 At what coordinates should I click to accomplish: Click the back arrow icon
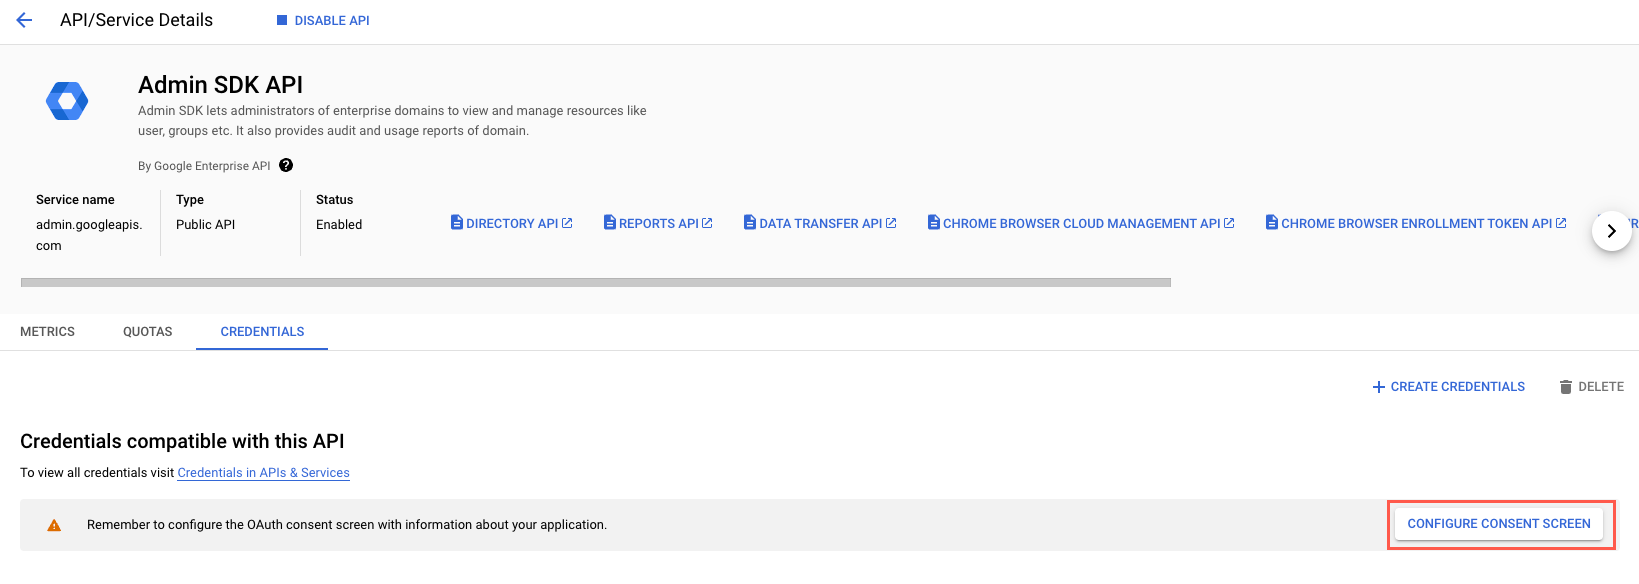tap(25, 20)
